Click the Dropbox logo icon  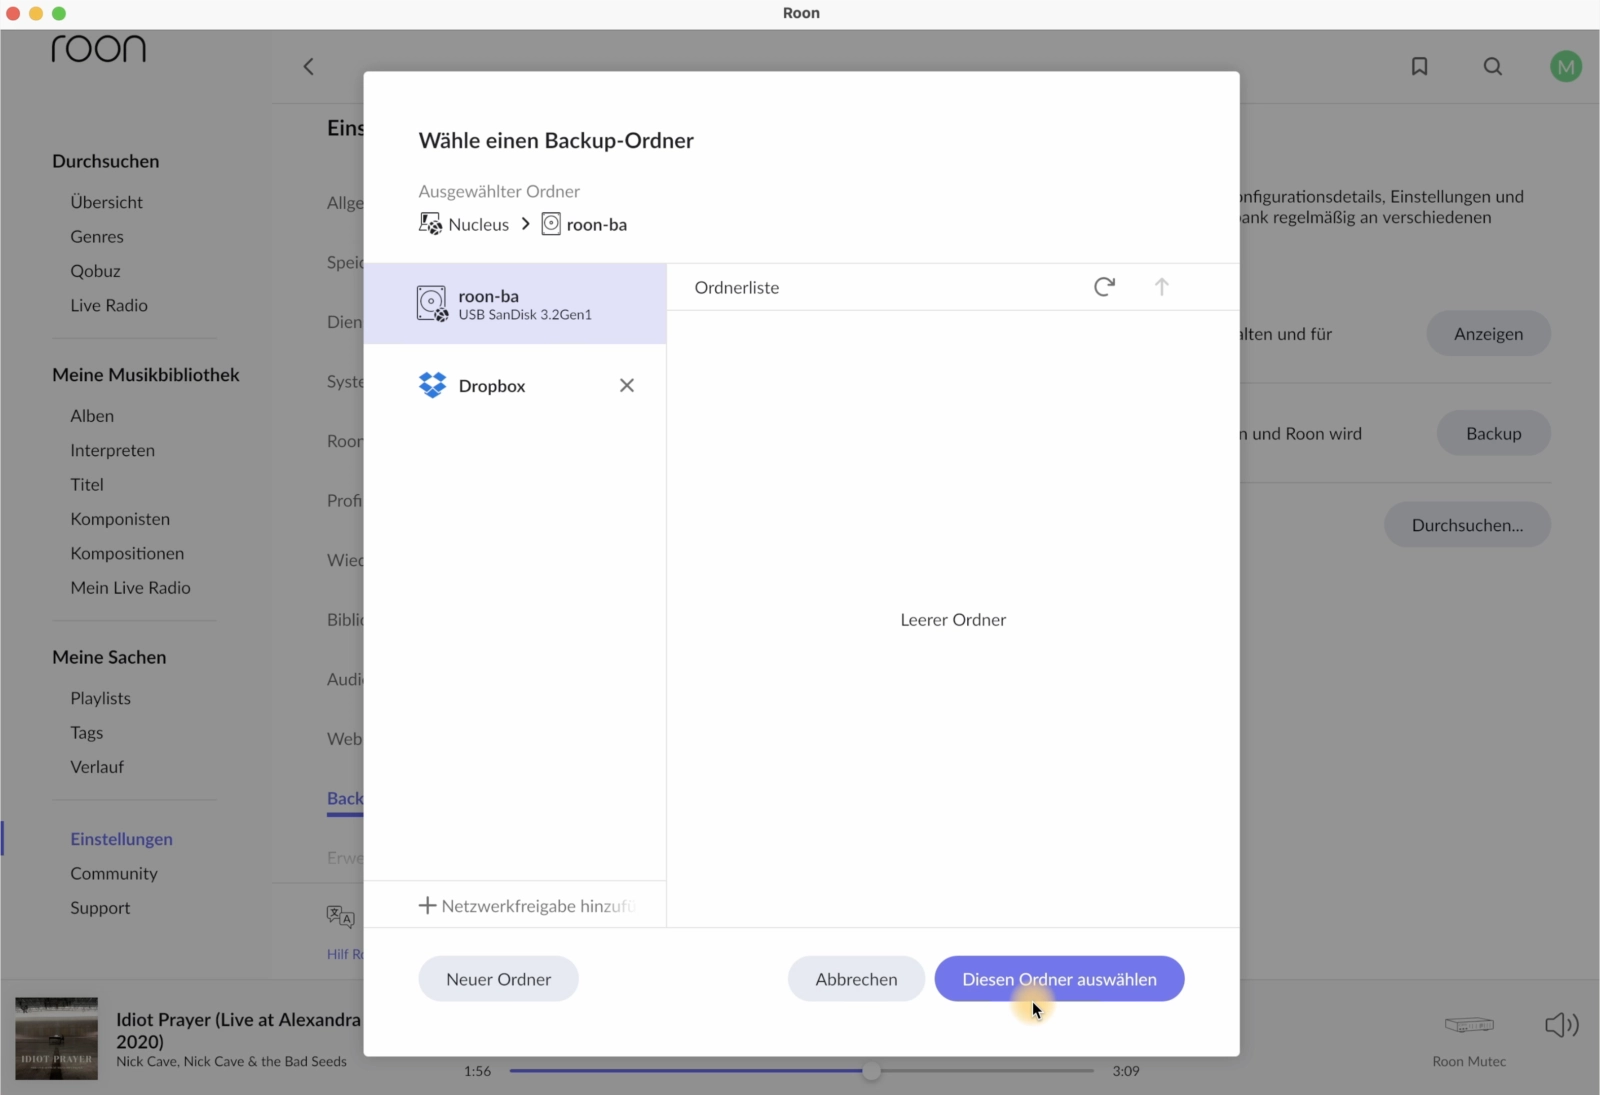pyautogui.click(x=432, y=385)
